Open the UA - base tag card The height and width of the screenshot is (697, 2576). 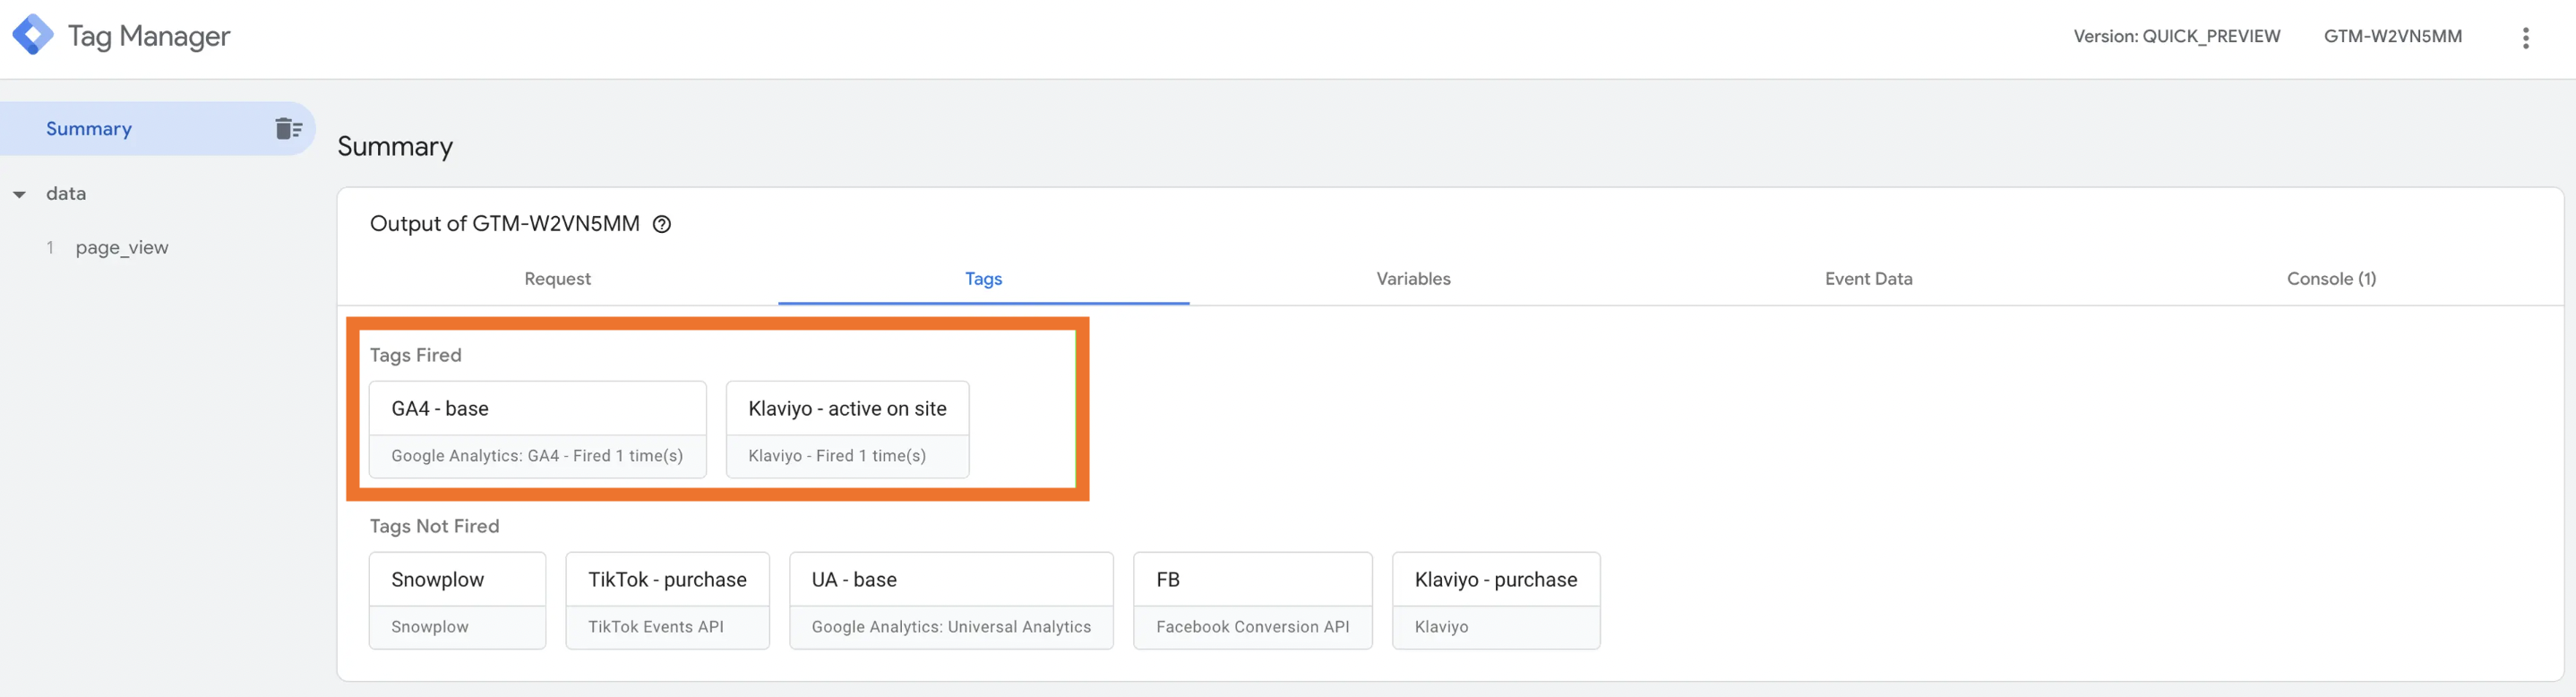tap(951, 600)
